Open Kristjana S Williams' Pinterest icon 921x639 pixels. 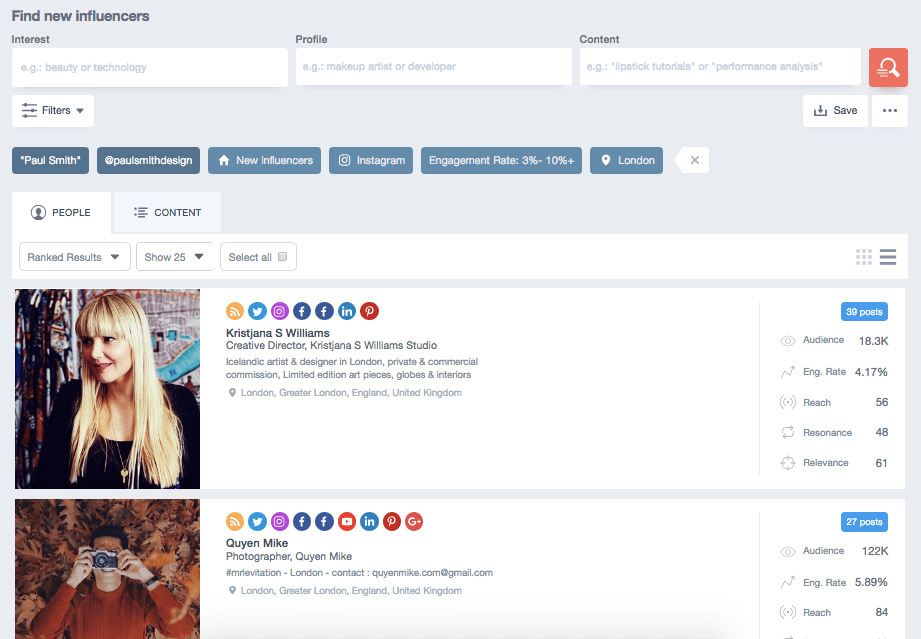(370, 311)
